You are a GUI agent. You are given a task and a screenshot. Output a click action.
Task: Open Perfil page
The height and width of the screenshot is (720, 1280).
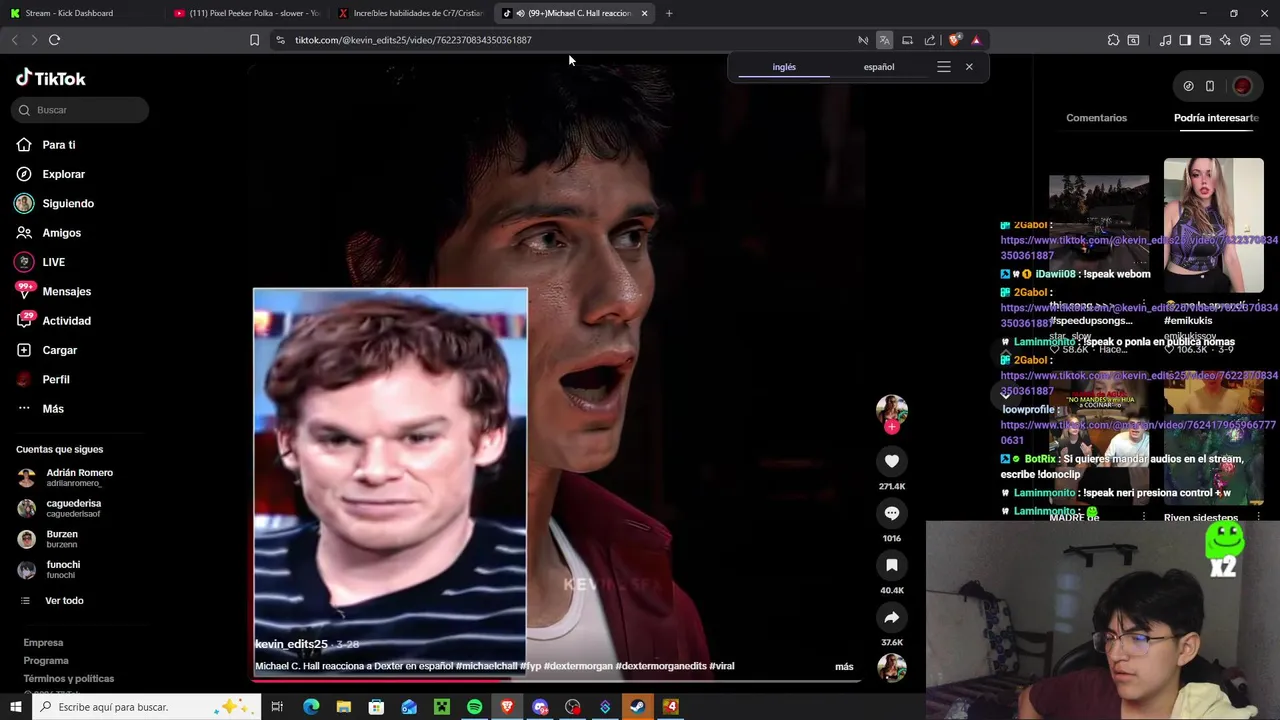click(55, 379)
